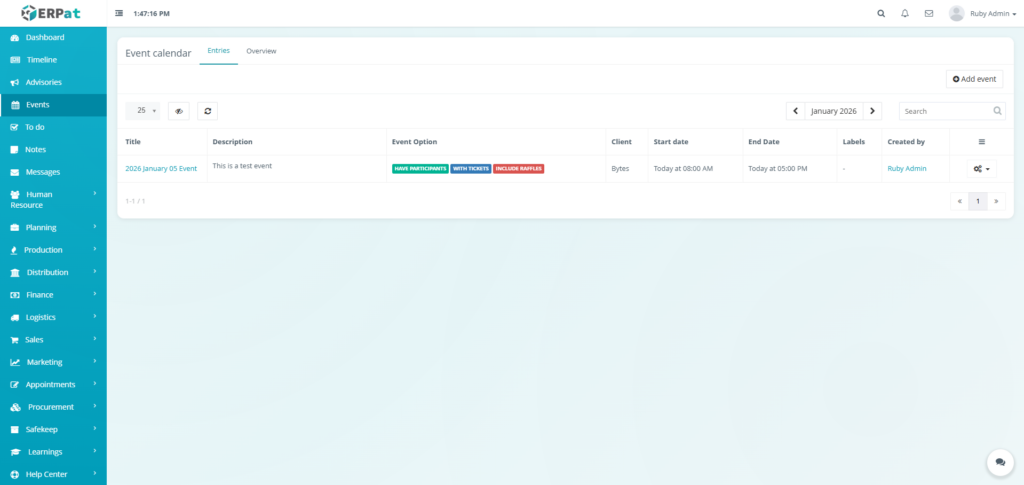Switch to the Overview tab
The image size is (1024, 485).
[261, 51]
